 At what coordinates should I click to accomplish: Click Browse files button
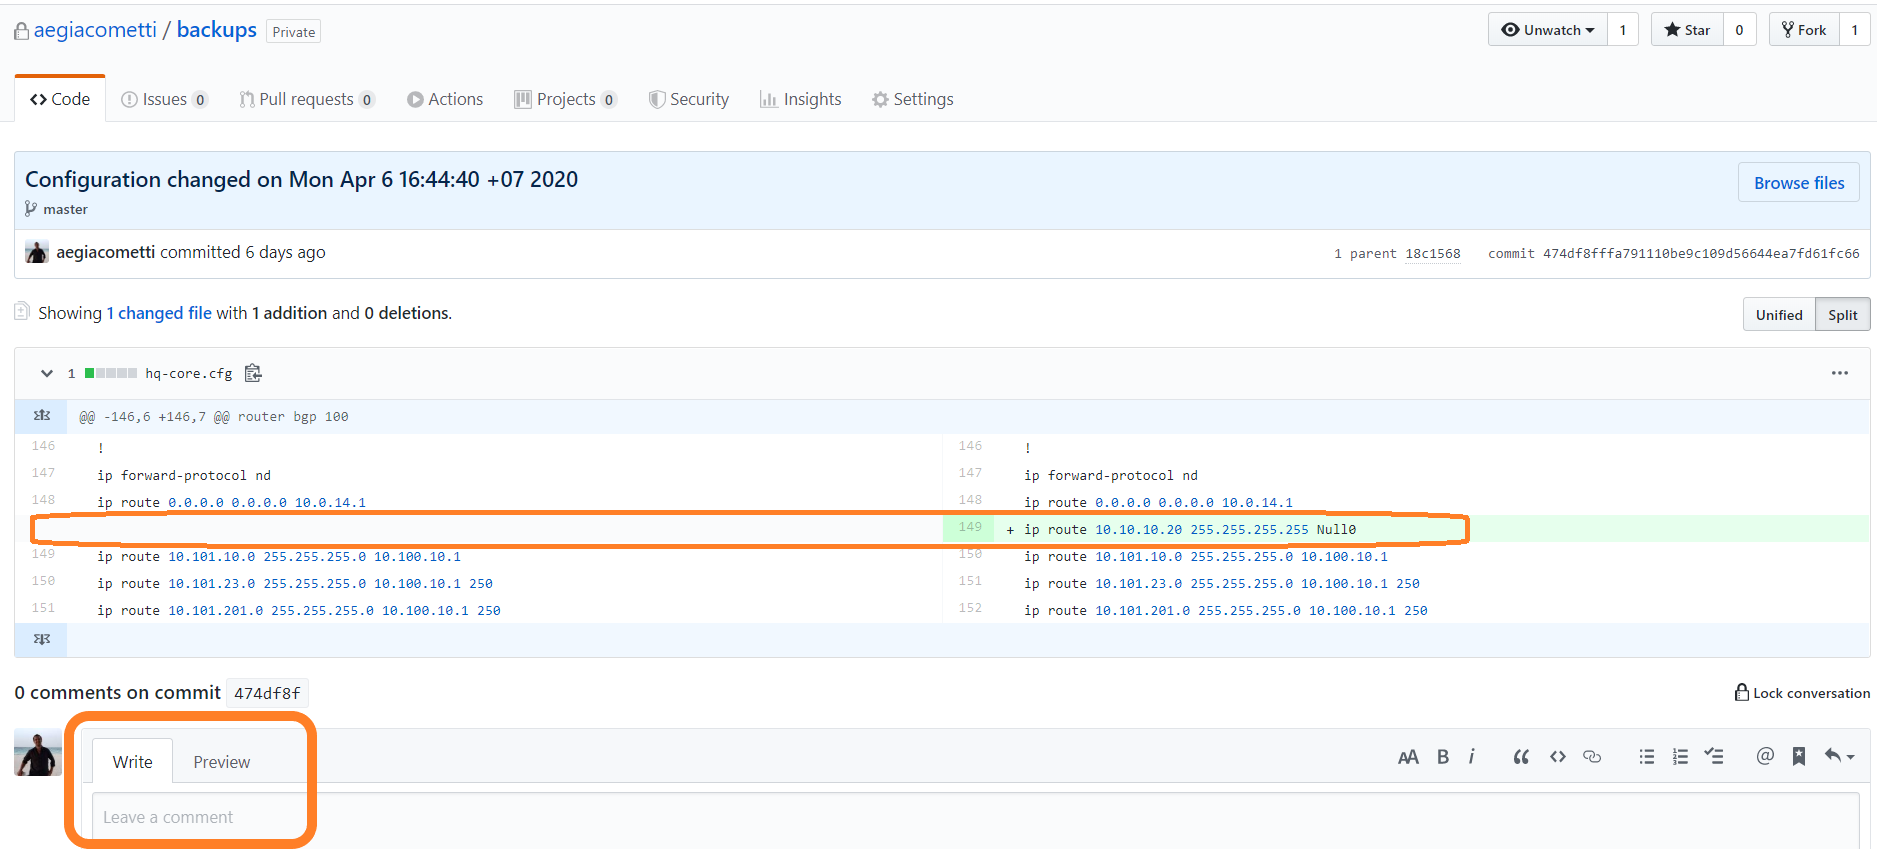(1798, 183)
